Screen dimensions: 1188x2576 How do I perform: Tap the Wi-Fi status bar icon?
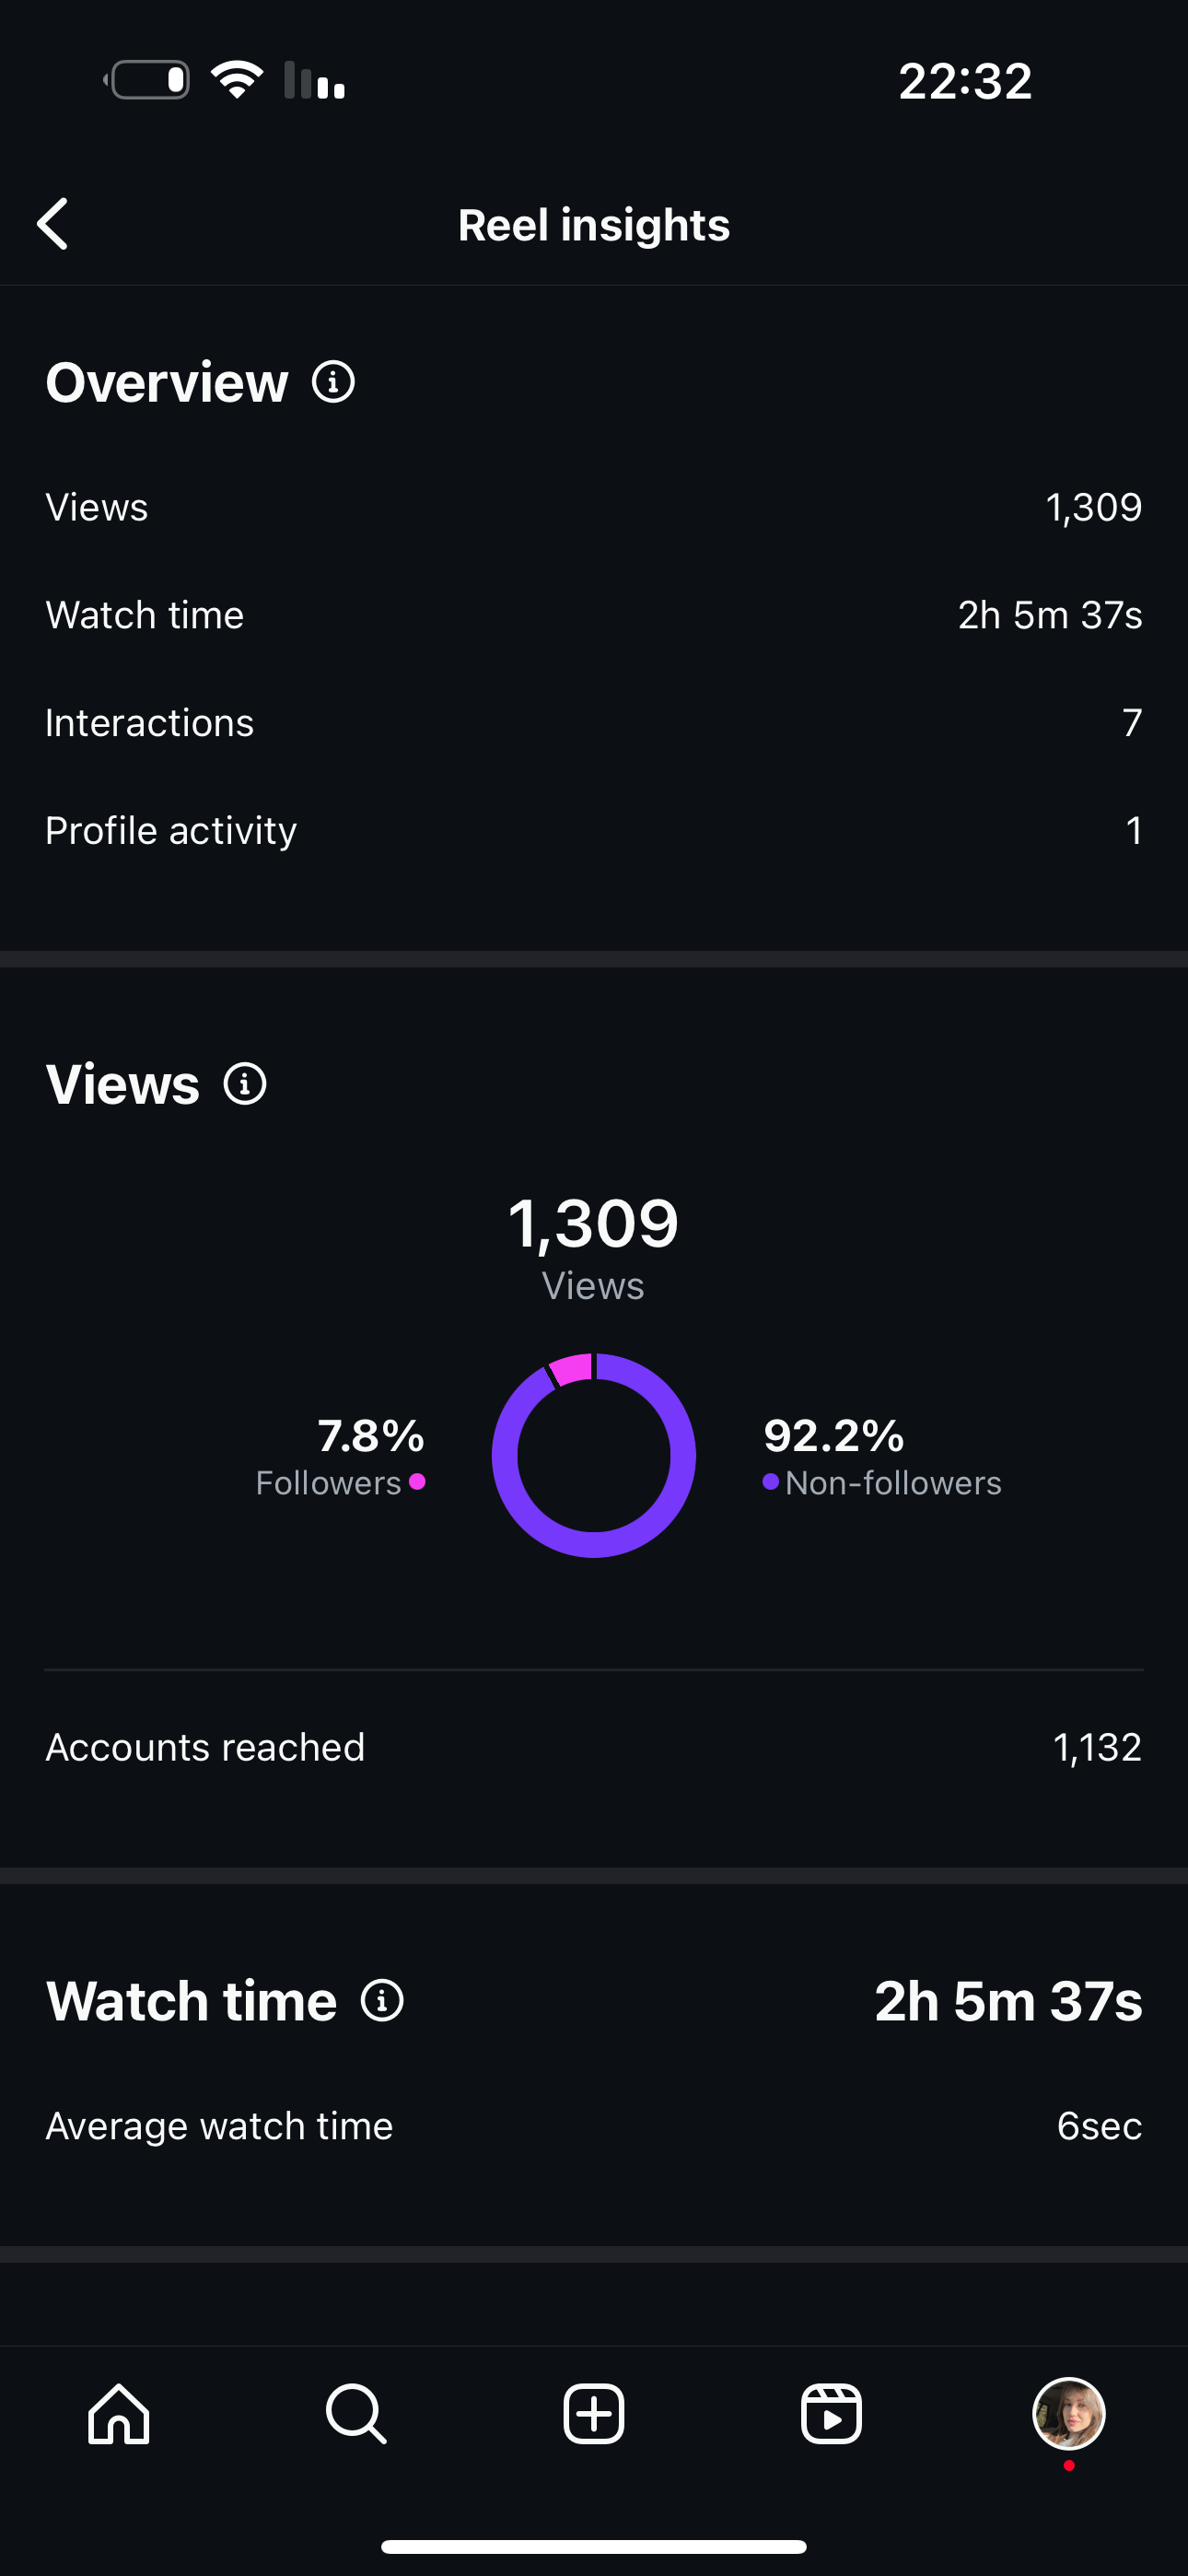(237, 80)
